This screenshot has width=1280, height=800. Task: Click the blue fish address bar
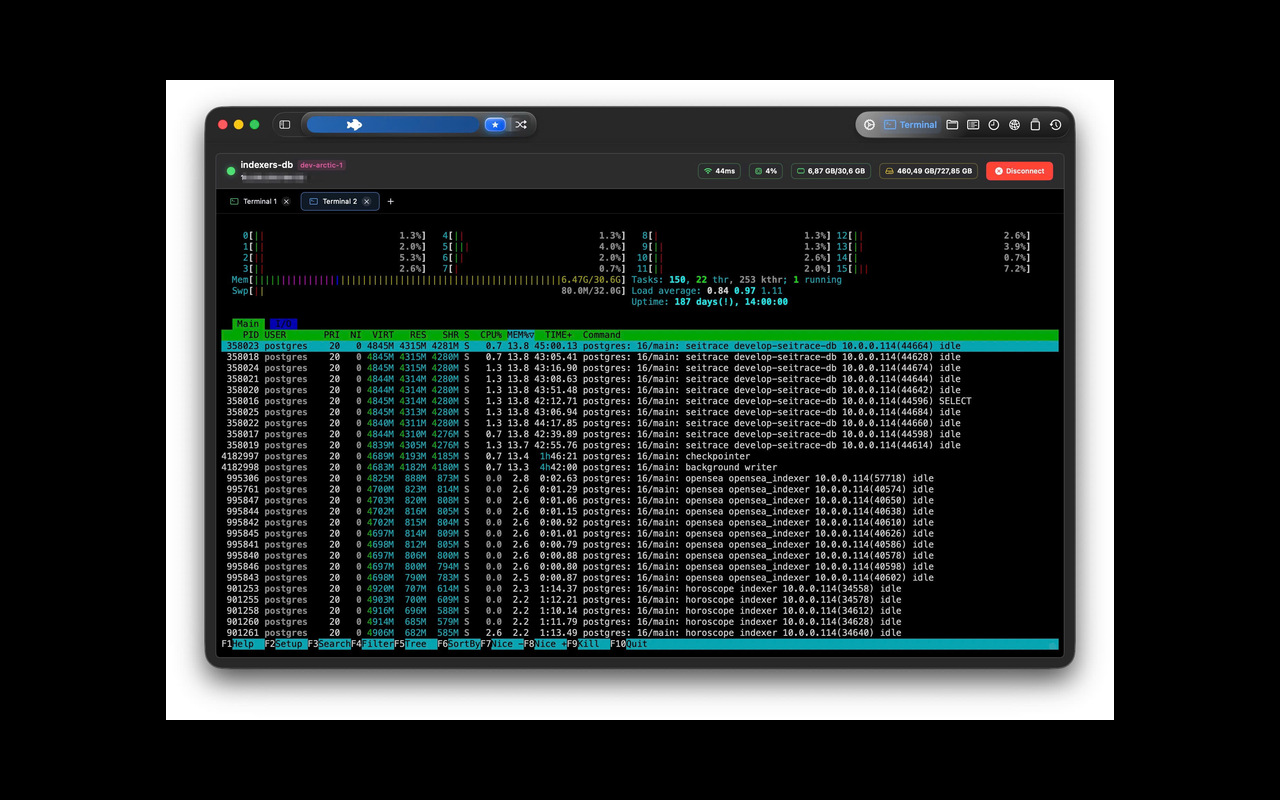393,125
